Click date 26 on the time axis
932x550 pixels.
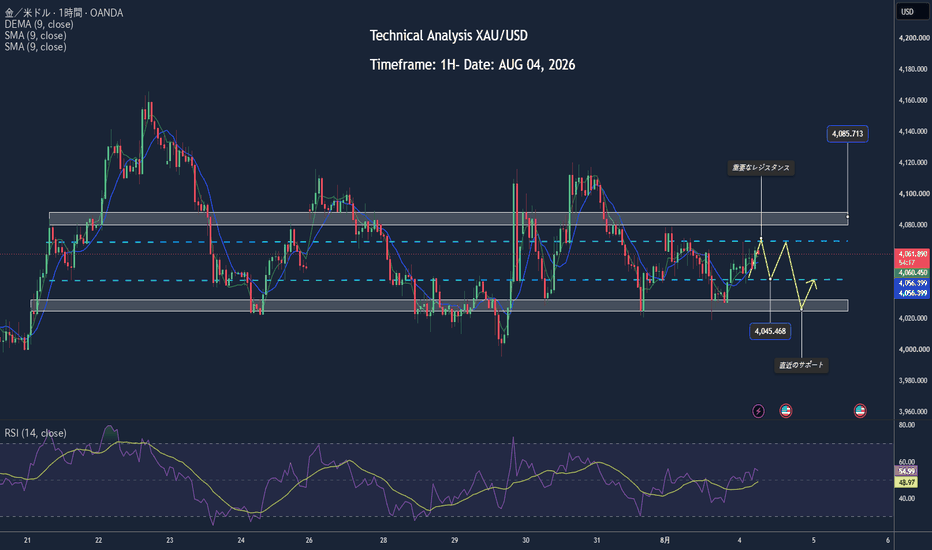309,540
